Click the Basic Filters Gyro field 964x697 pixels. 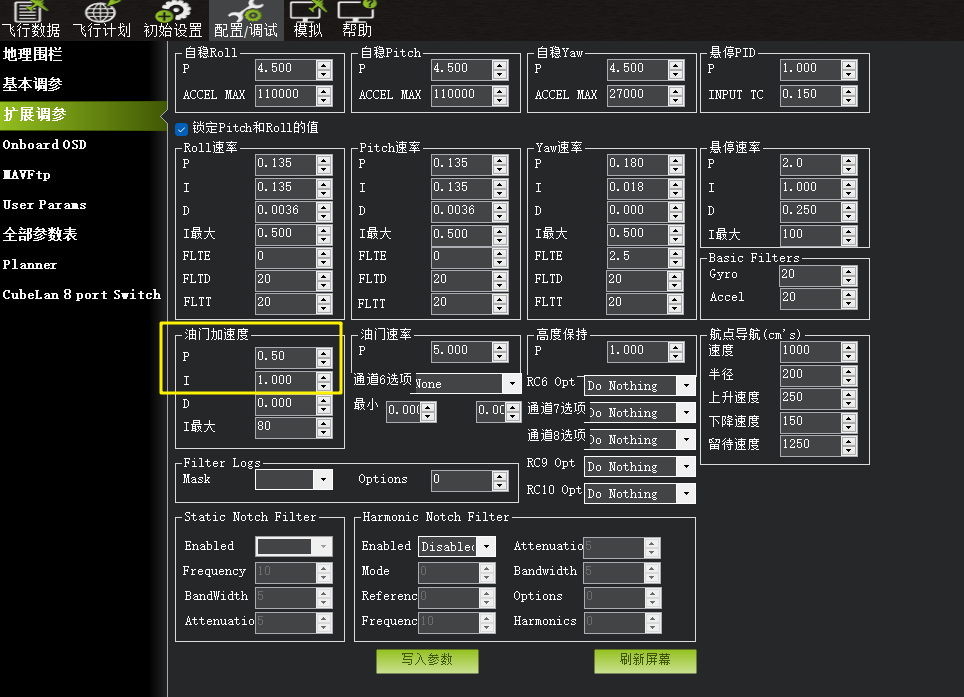[808, 274]
